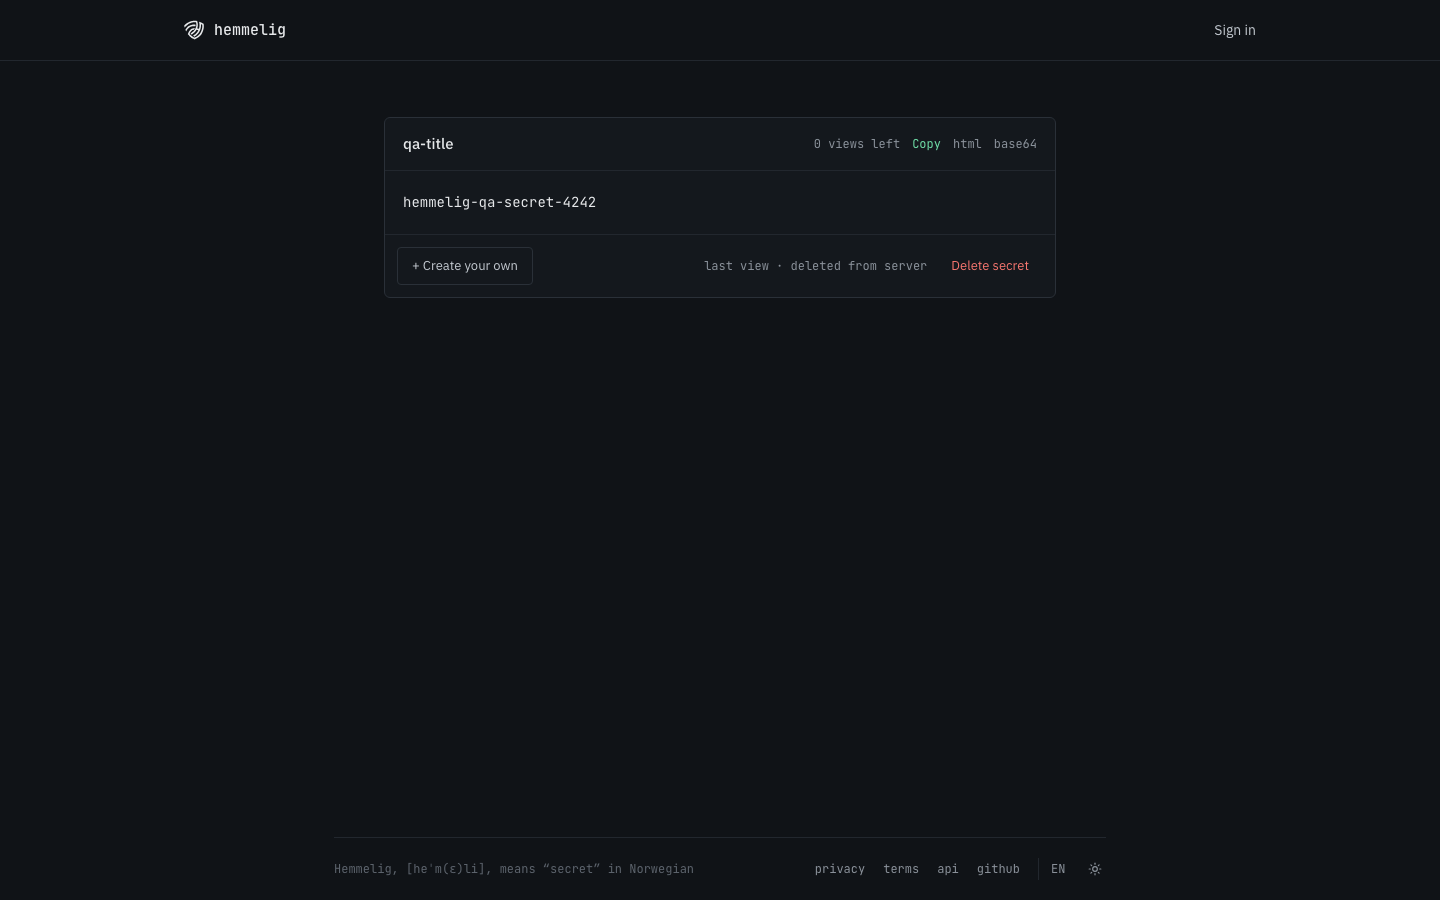Open the github footer link

pos(998,869)
